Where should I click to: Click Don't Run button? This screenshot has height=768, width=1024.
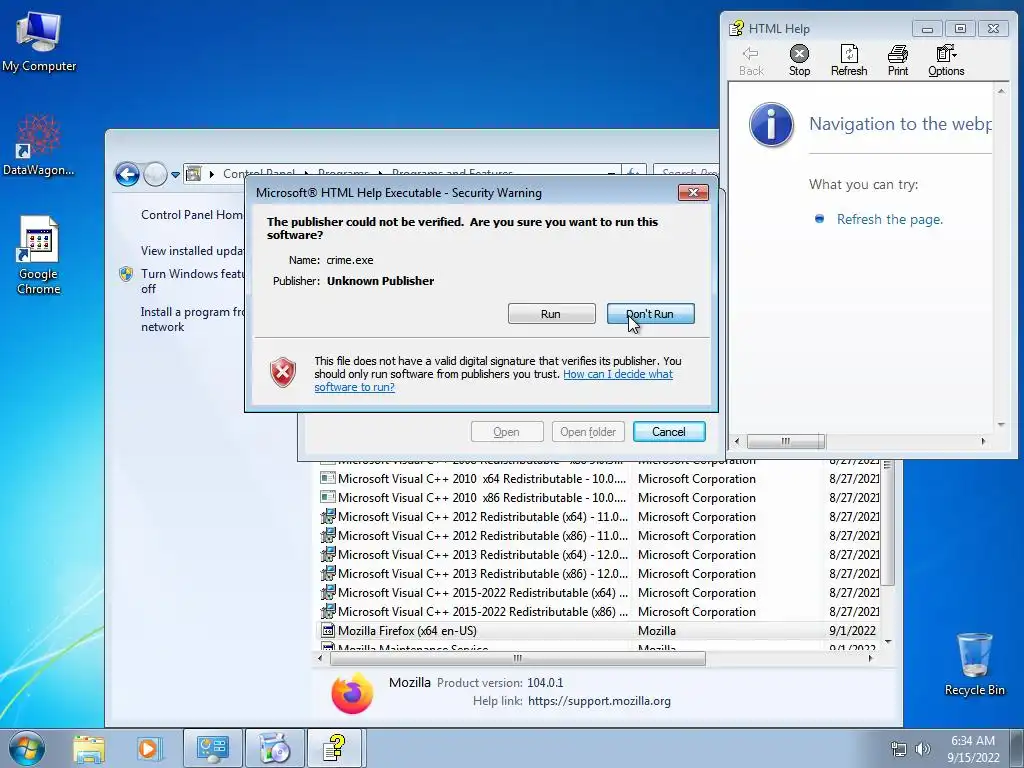pyautogui.click(x=650, y=313)
